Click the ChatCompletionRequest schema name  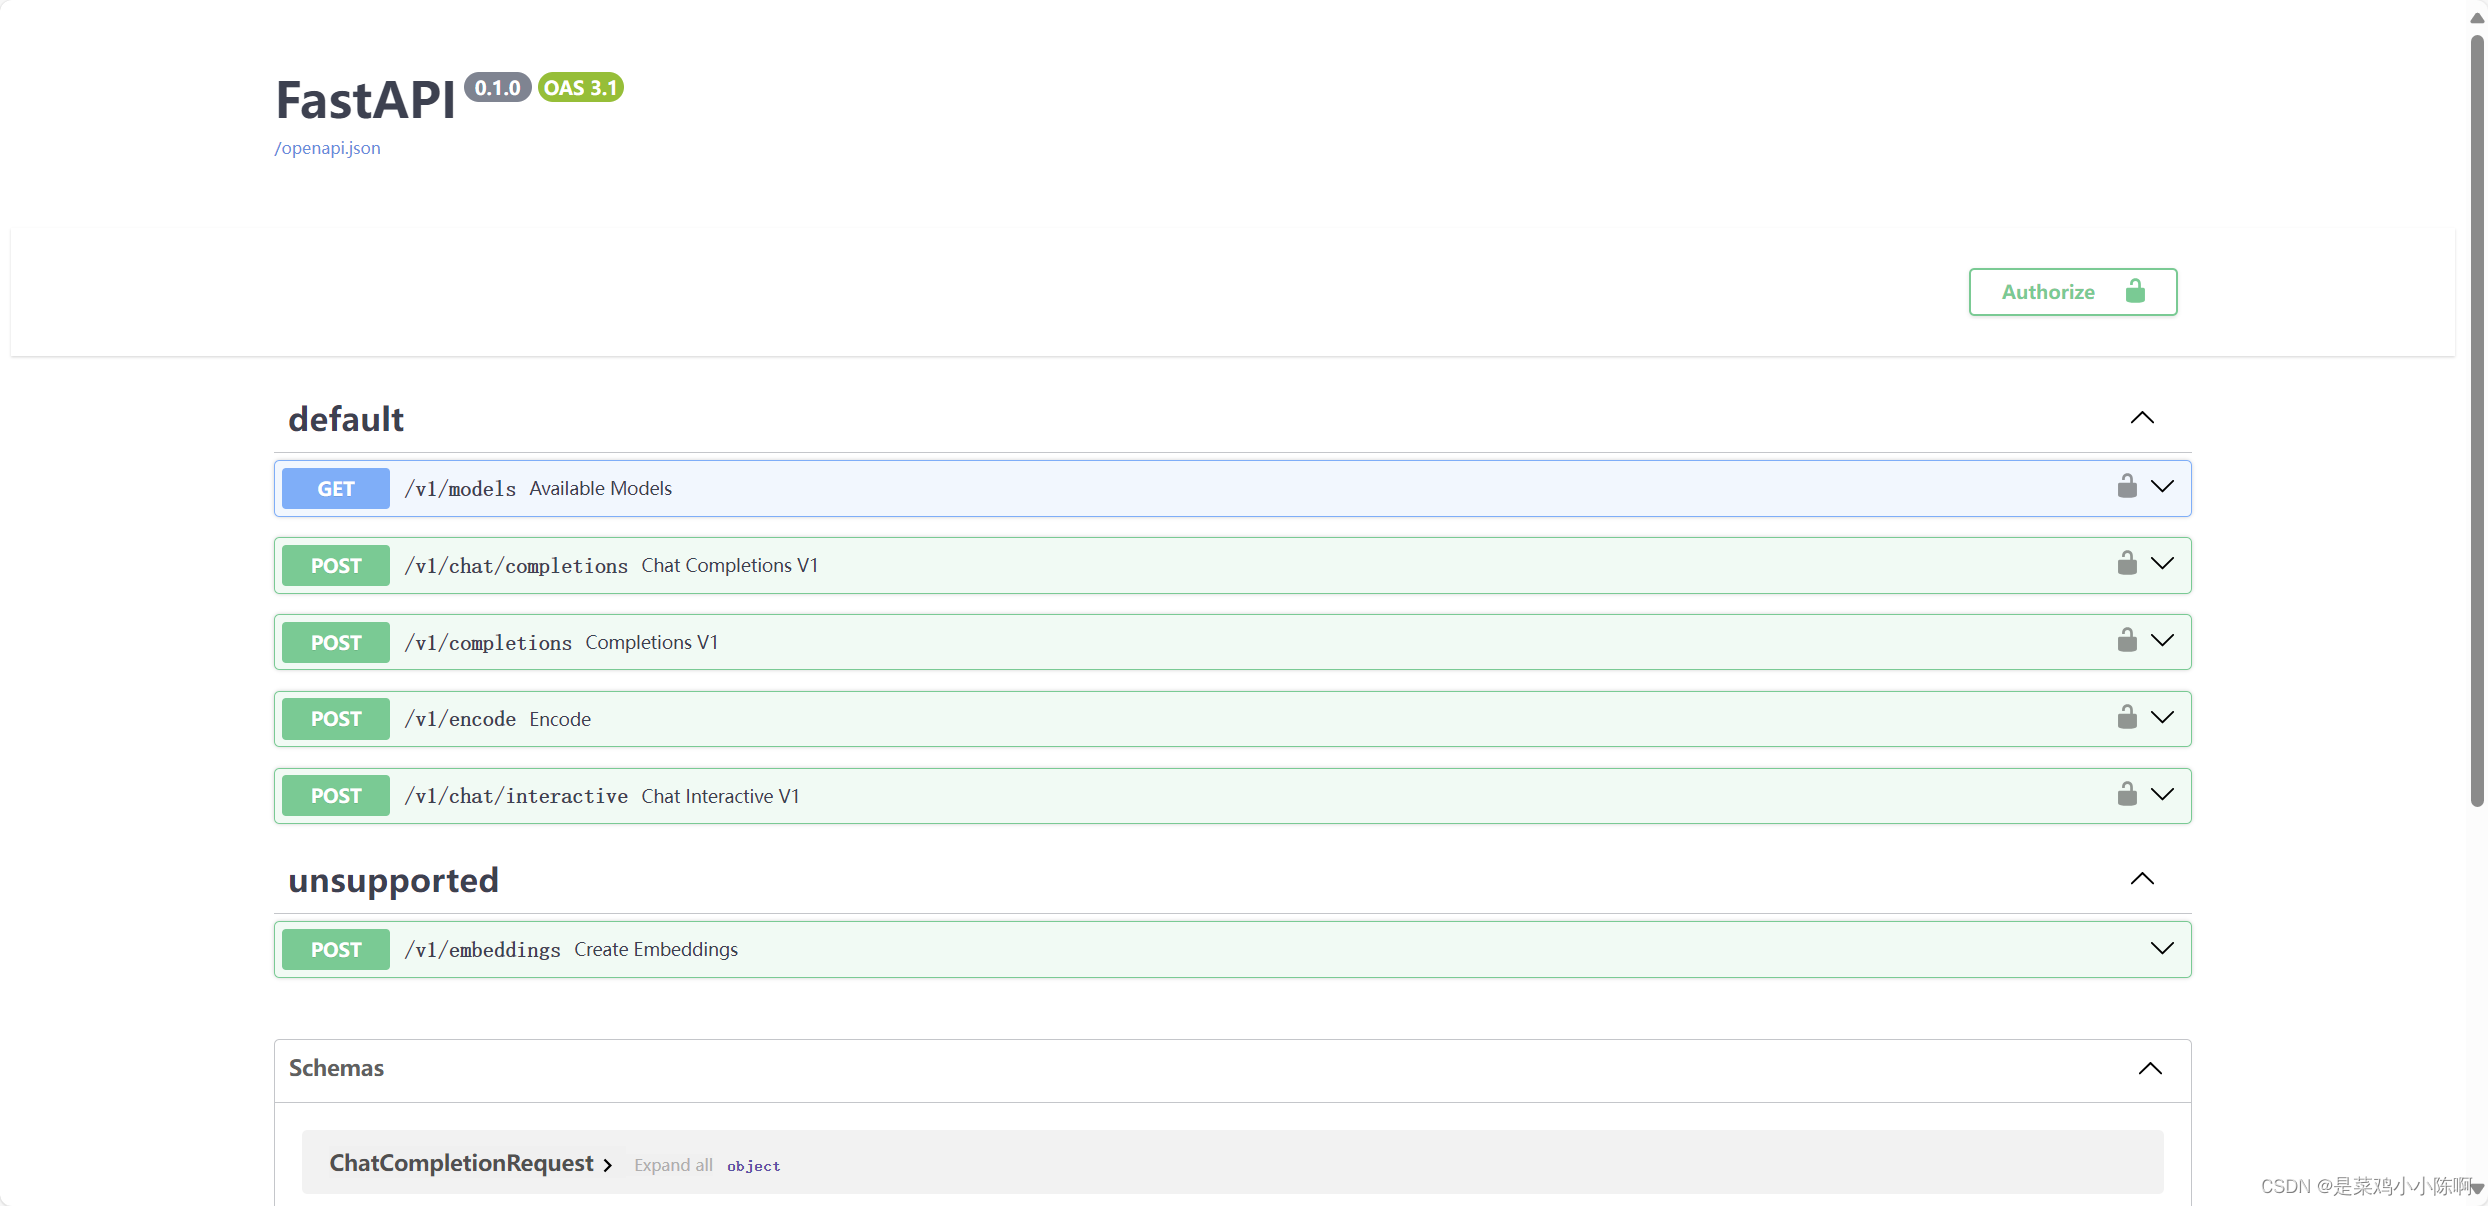(x=461, y=1163)
